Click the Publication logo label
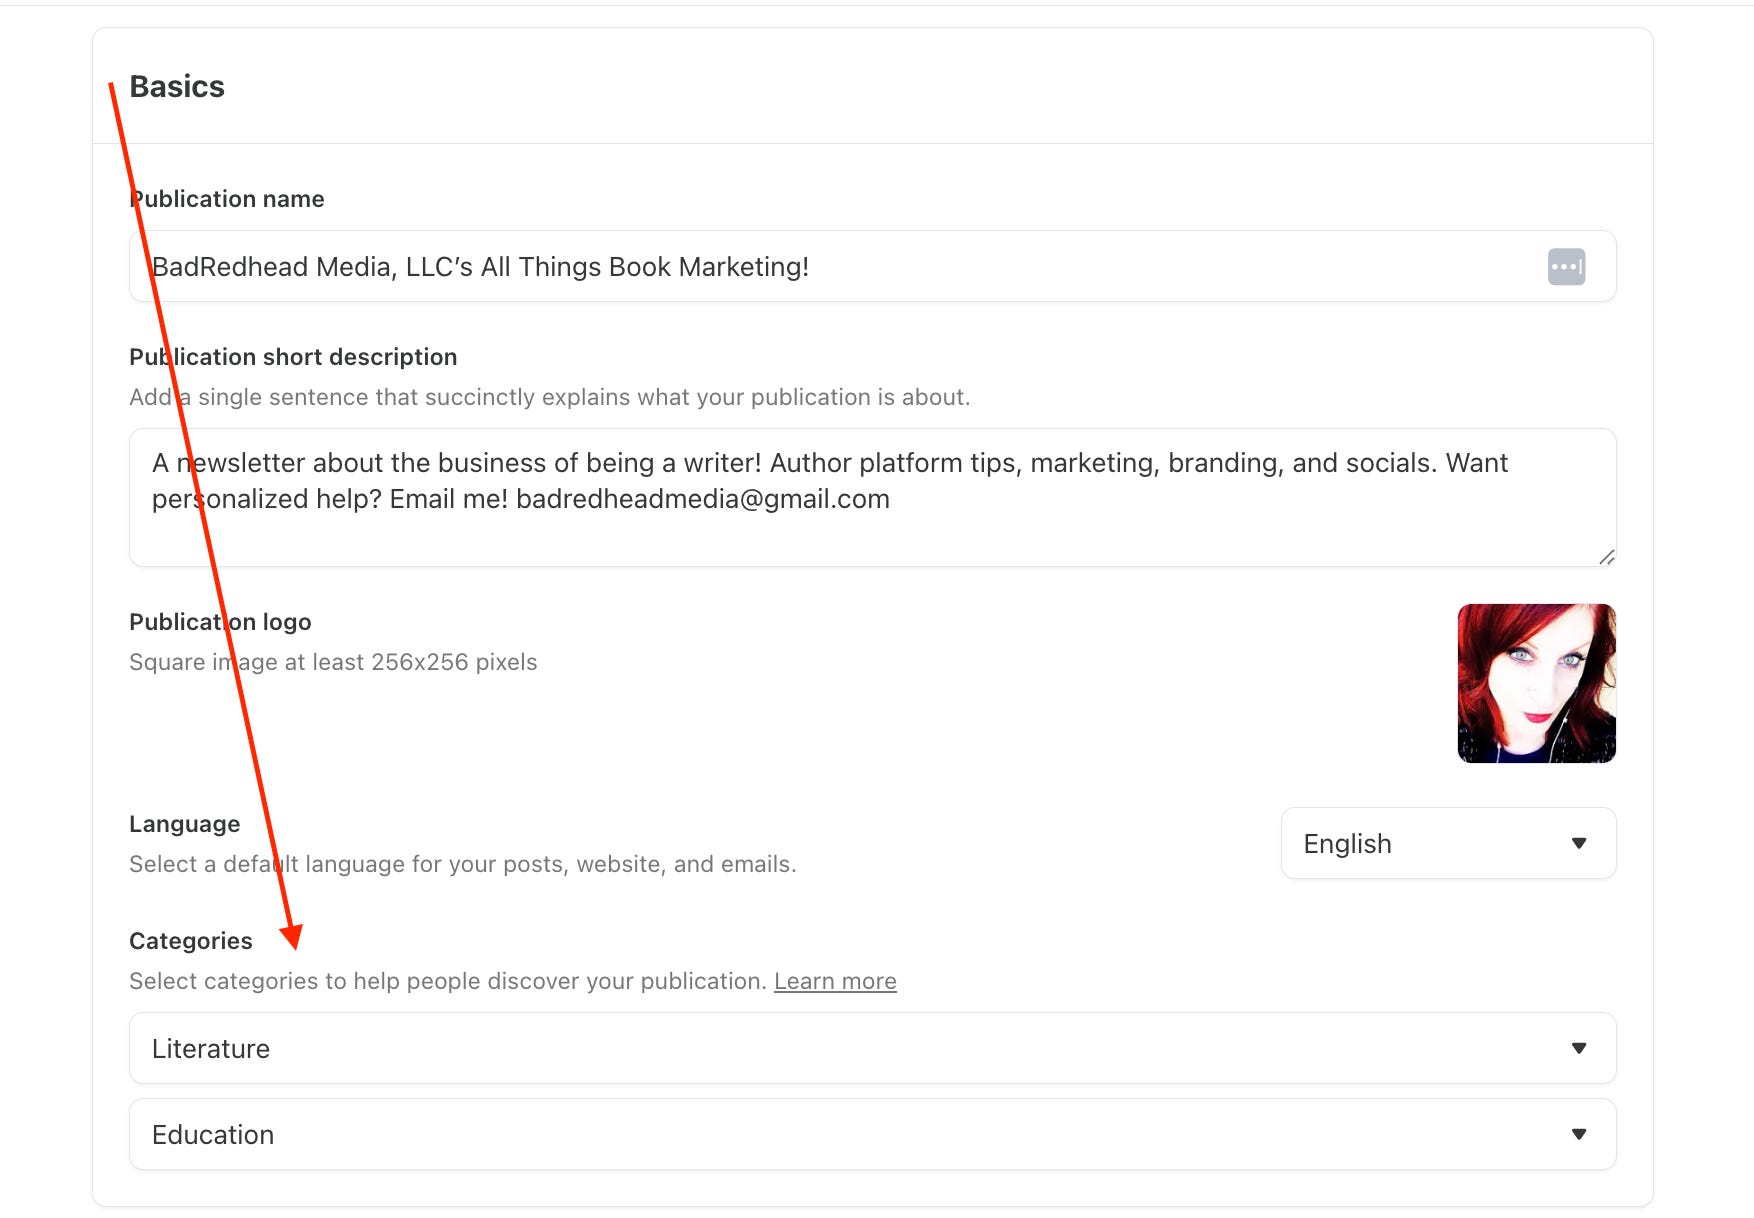The height and width of the screenshot is (1218, 1754). 220,622
